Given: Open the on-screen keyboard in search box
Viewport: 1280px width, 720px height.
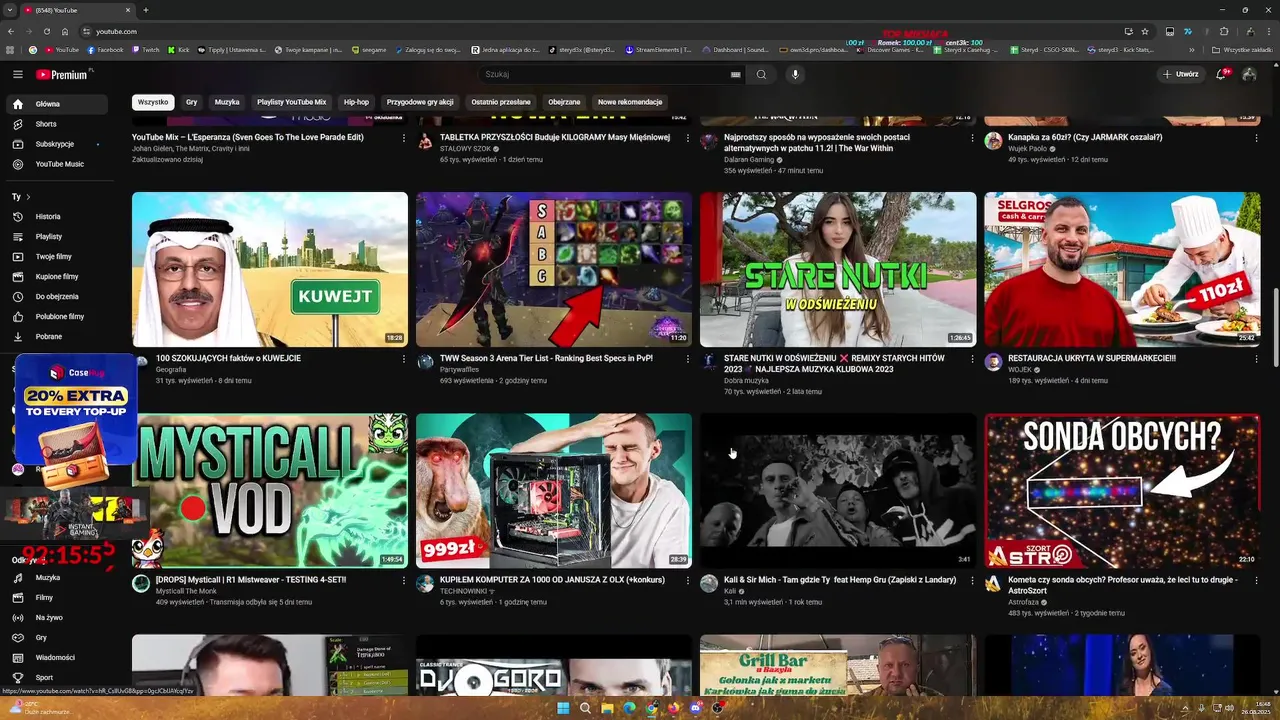Looking at the screenshot, I should [736, 74].
